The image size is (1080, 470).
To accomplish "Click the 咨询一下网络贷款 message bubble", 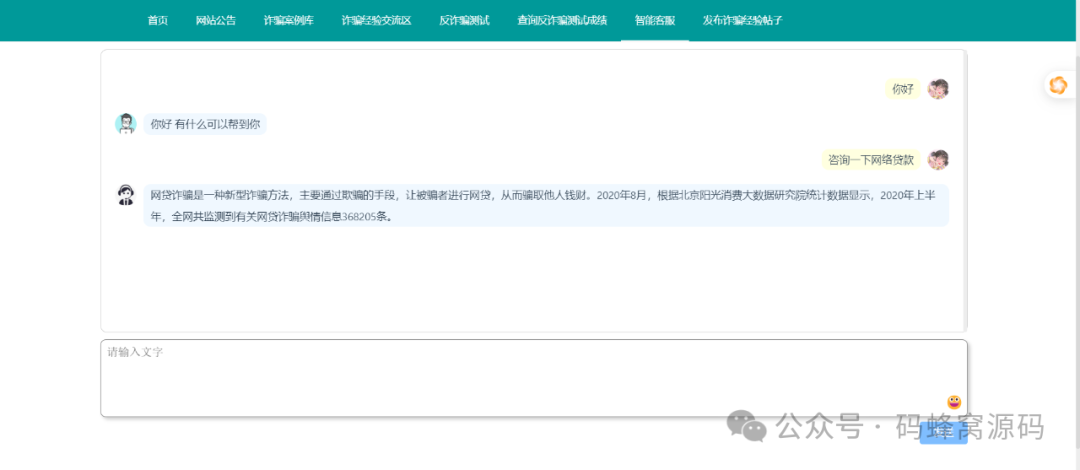I will 871,160.
